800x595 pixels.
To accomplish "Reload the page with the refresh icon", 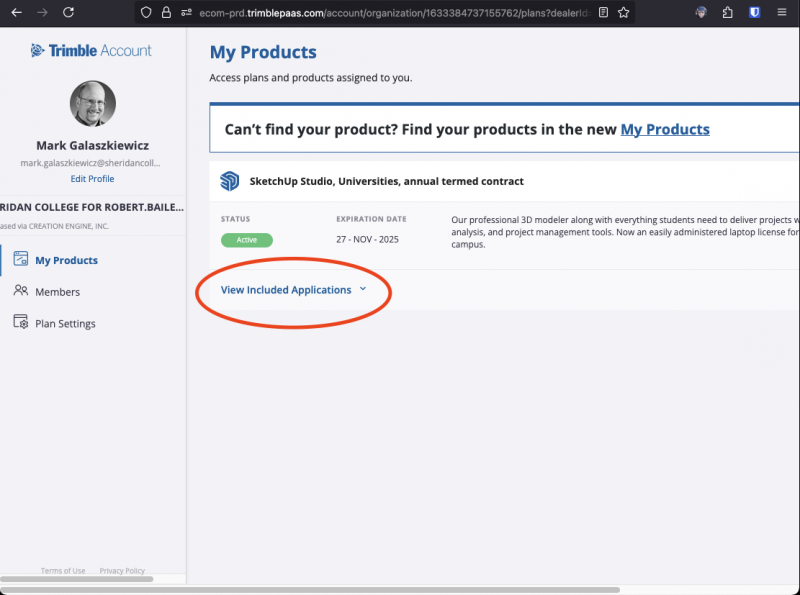I will 68,13.
